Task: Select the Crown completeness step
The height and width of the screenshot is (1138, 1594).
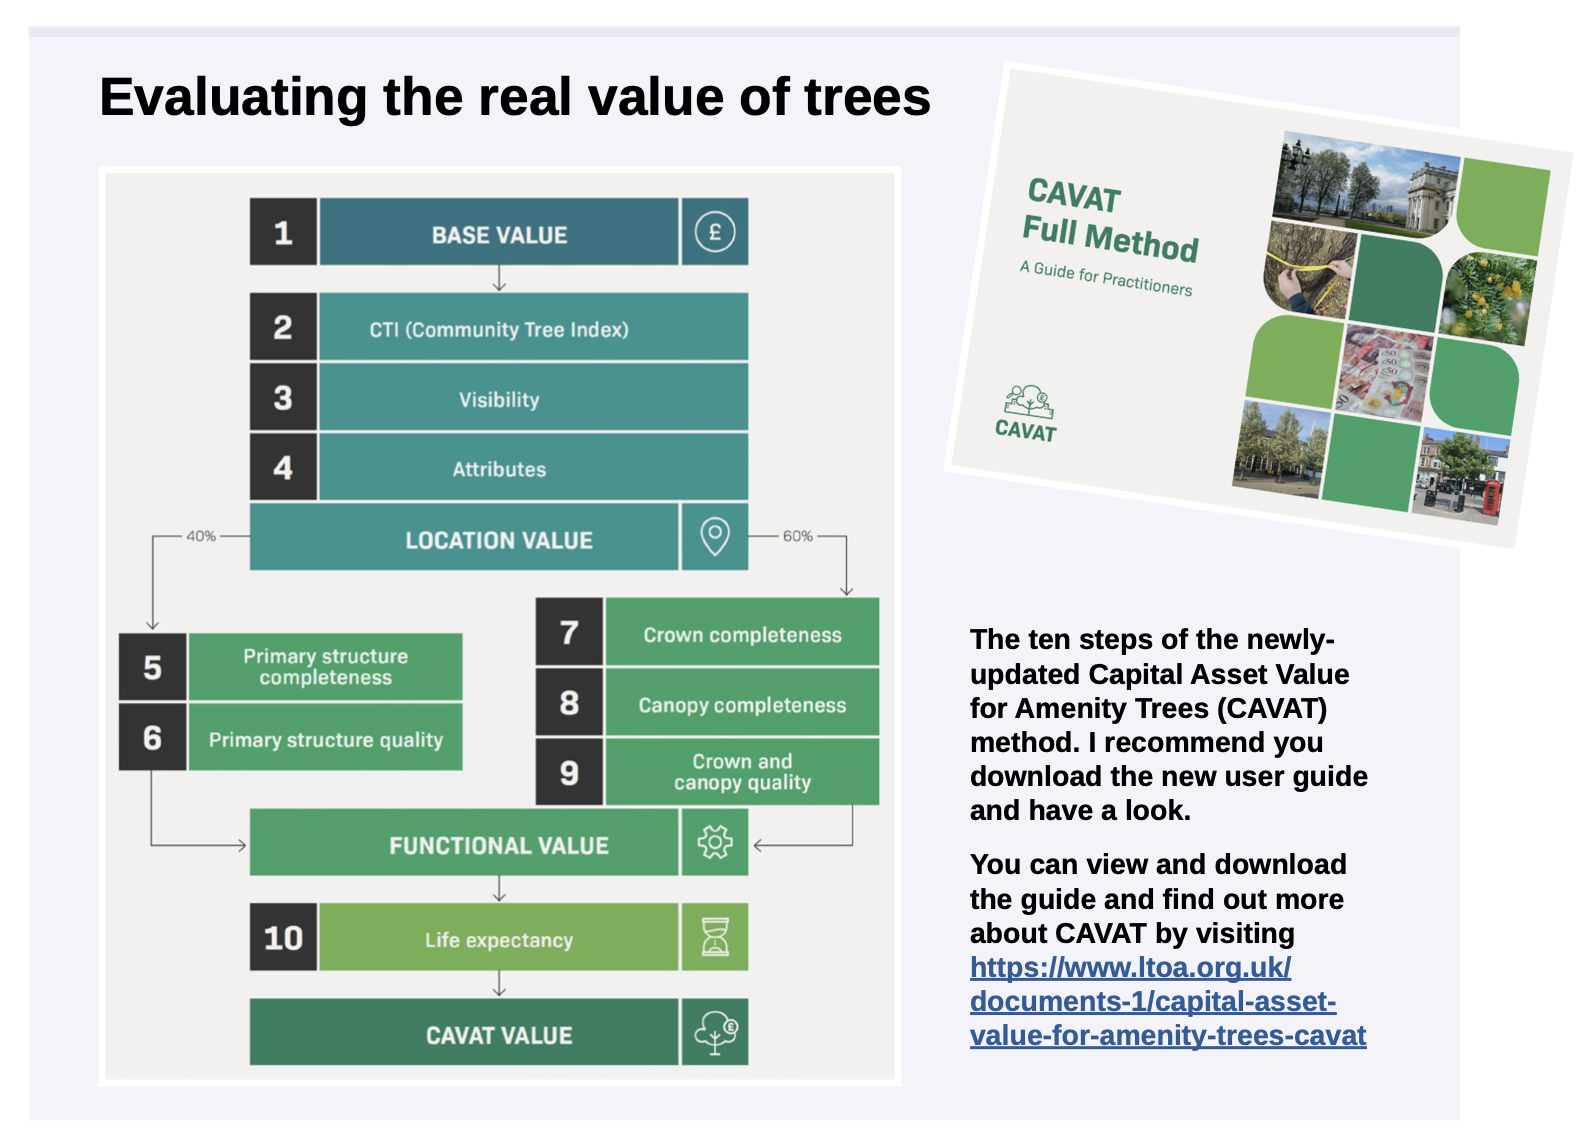Action: [741, 634]
